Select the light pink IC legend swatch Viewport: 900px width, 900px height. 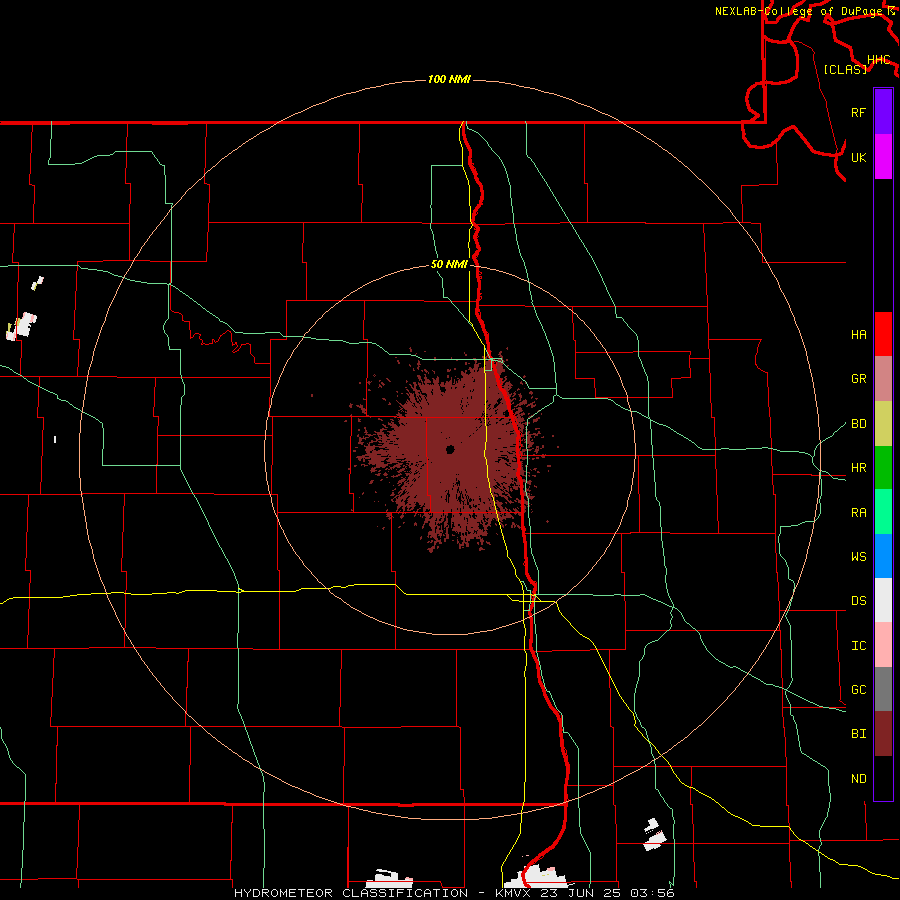coord(883,645)
